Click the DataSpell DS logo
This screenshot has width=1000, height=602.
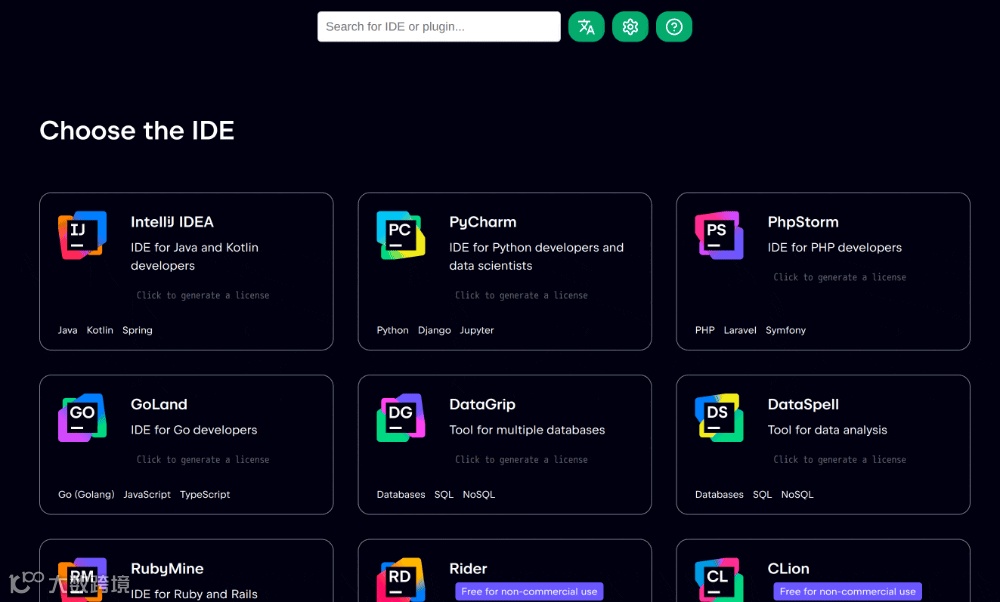pyautogui.click(x=719, y=418)
